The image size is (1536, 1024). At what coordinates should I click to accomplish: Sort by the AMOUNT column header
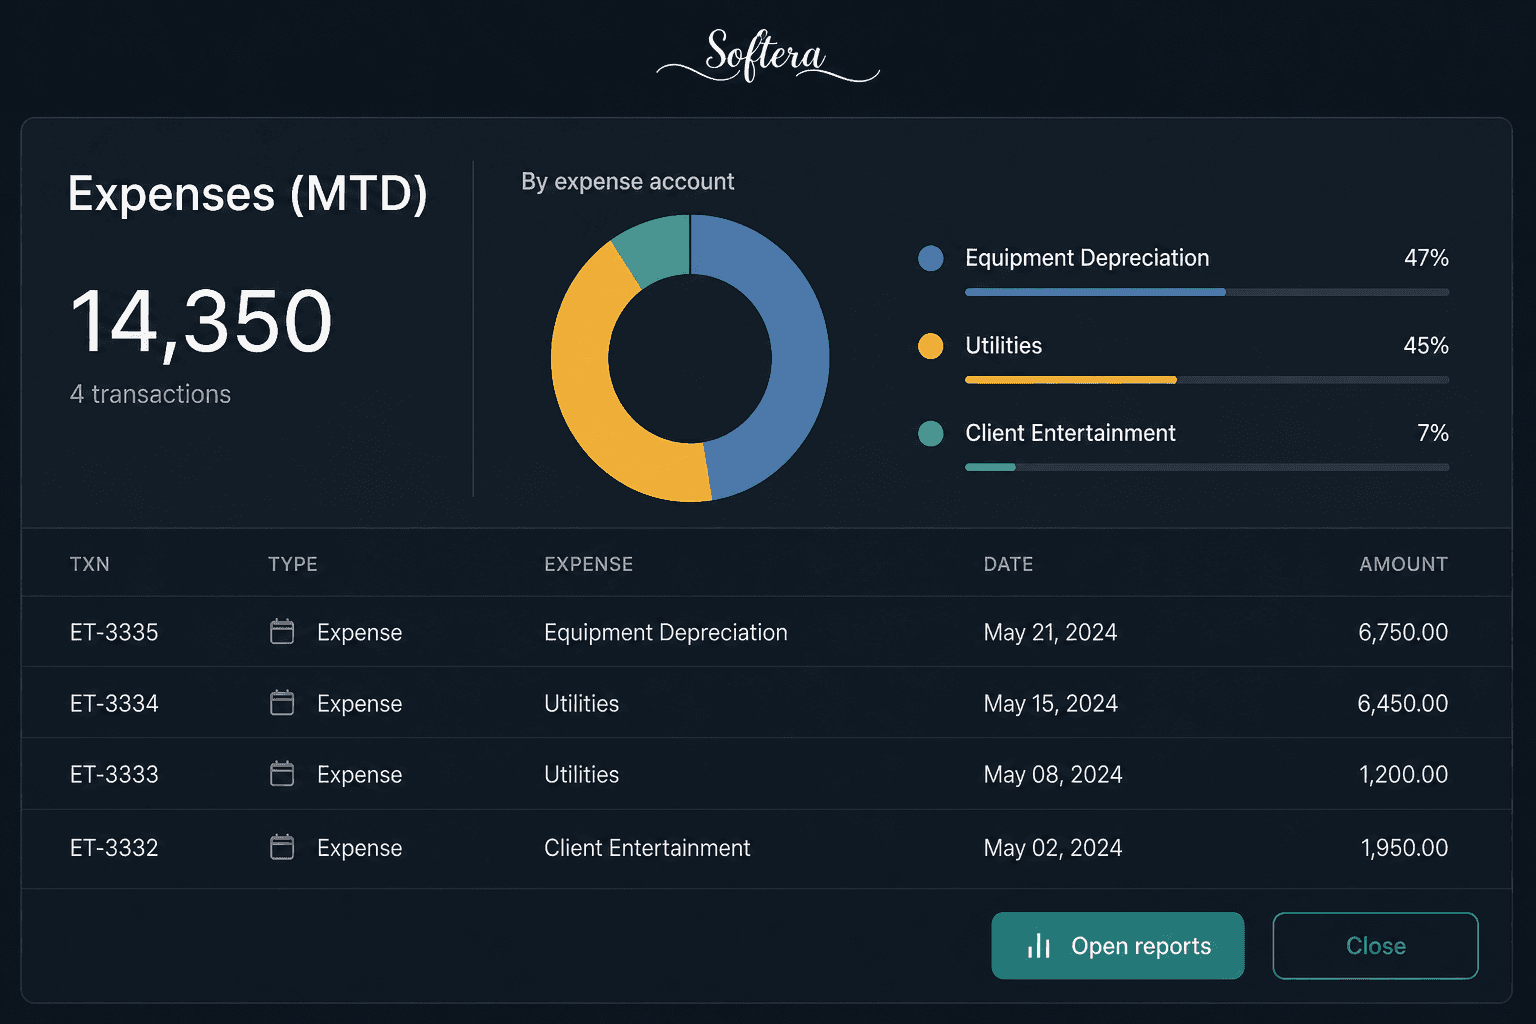coord(1403,564)
